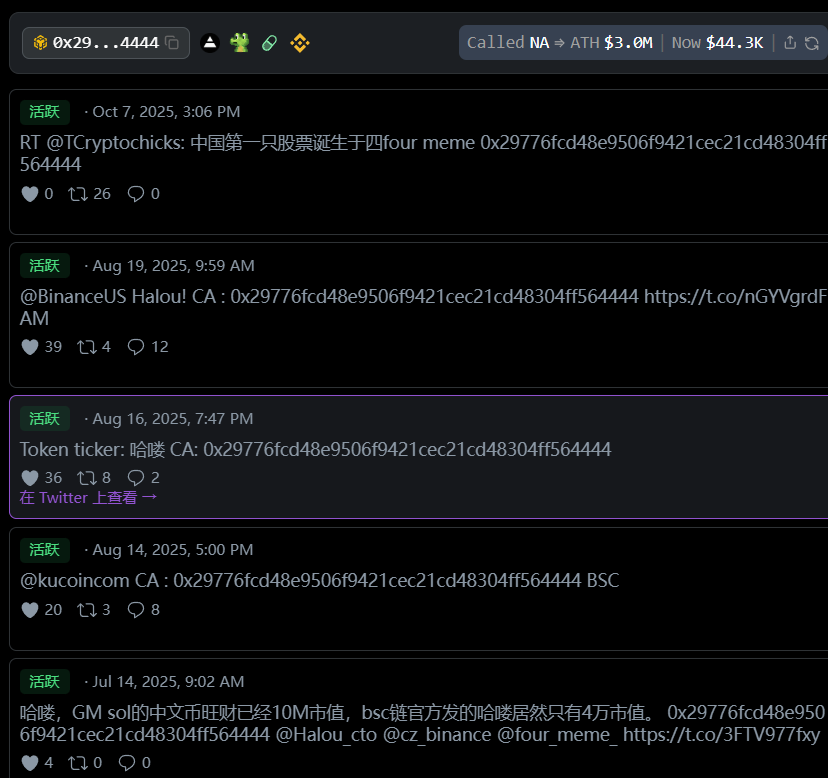Click the 'Now $44.3K' value

click(717, 43)
